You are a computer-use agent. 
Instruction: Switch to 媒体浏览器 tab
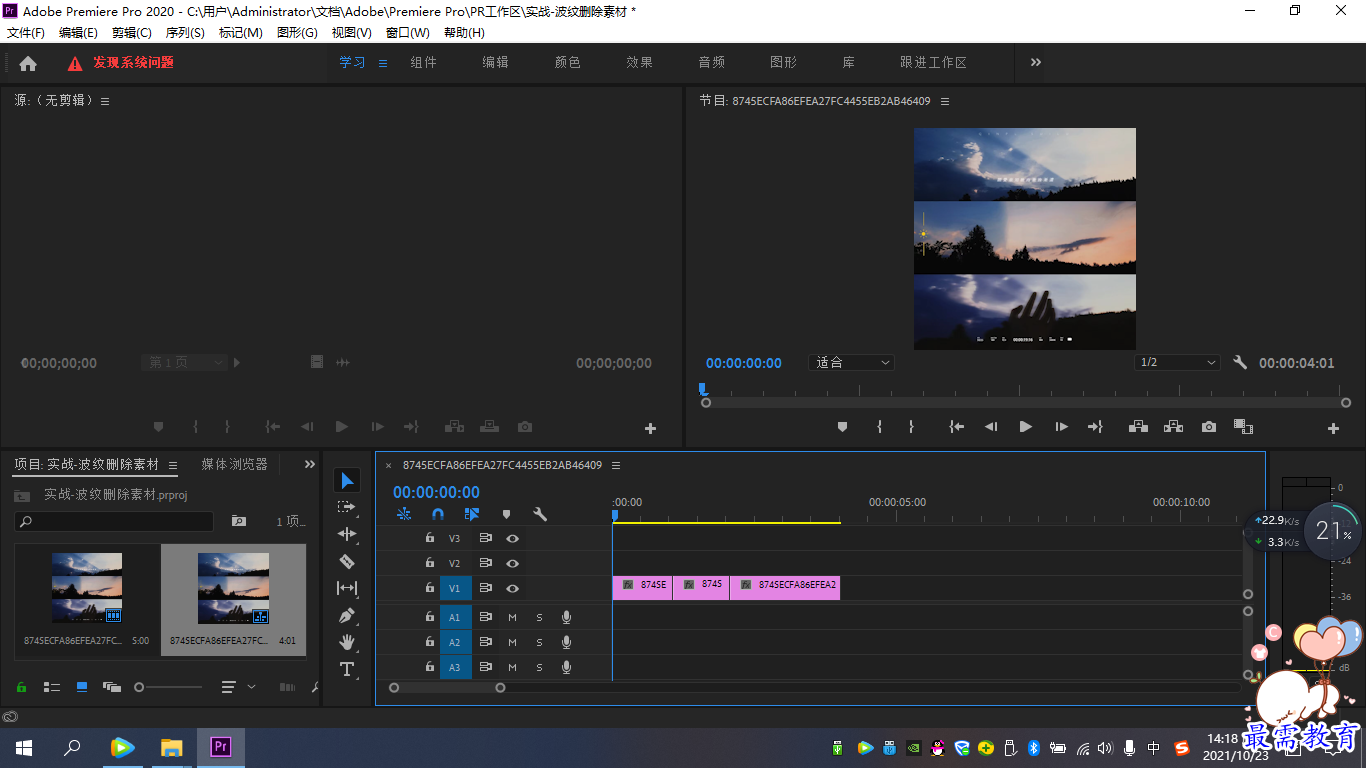pos(235,465)
